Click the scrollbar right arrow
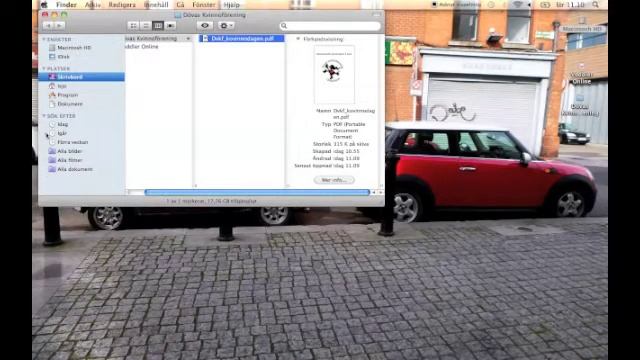Image resolution: width=640 pixels, height=360 pixels. pyautogui.click(x=380, y=192)
